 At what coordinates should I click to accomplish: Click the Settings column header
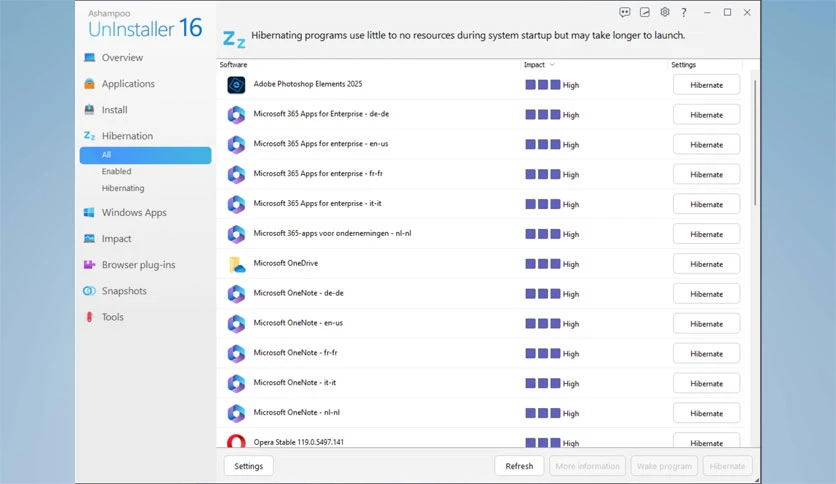tap(684, 64)
